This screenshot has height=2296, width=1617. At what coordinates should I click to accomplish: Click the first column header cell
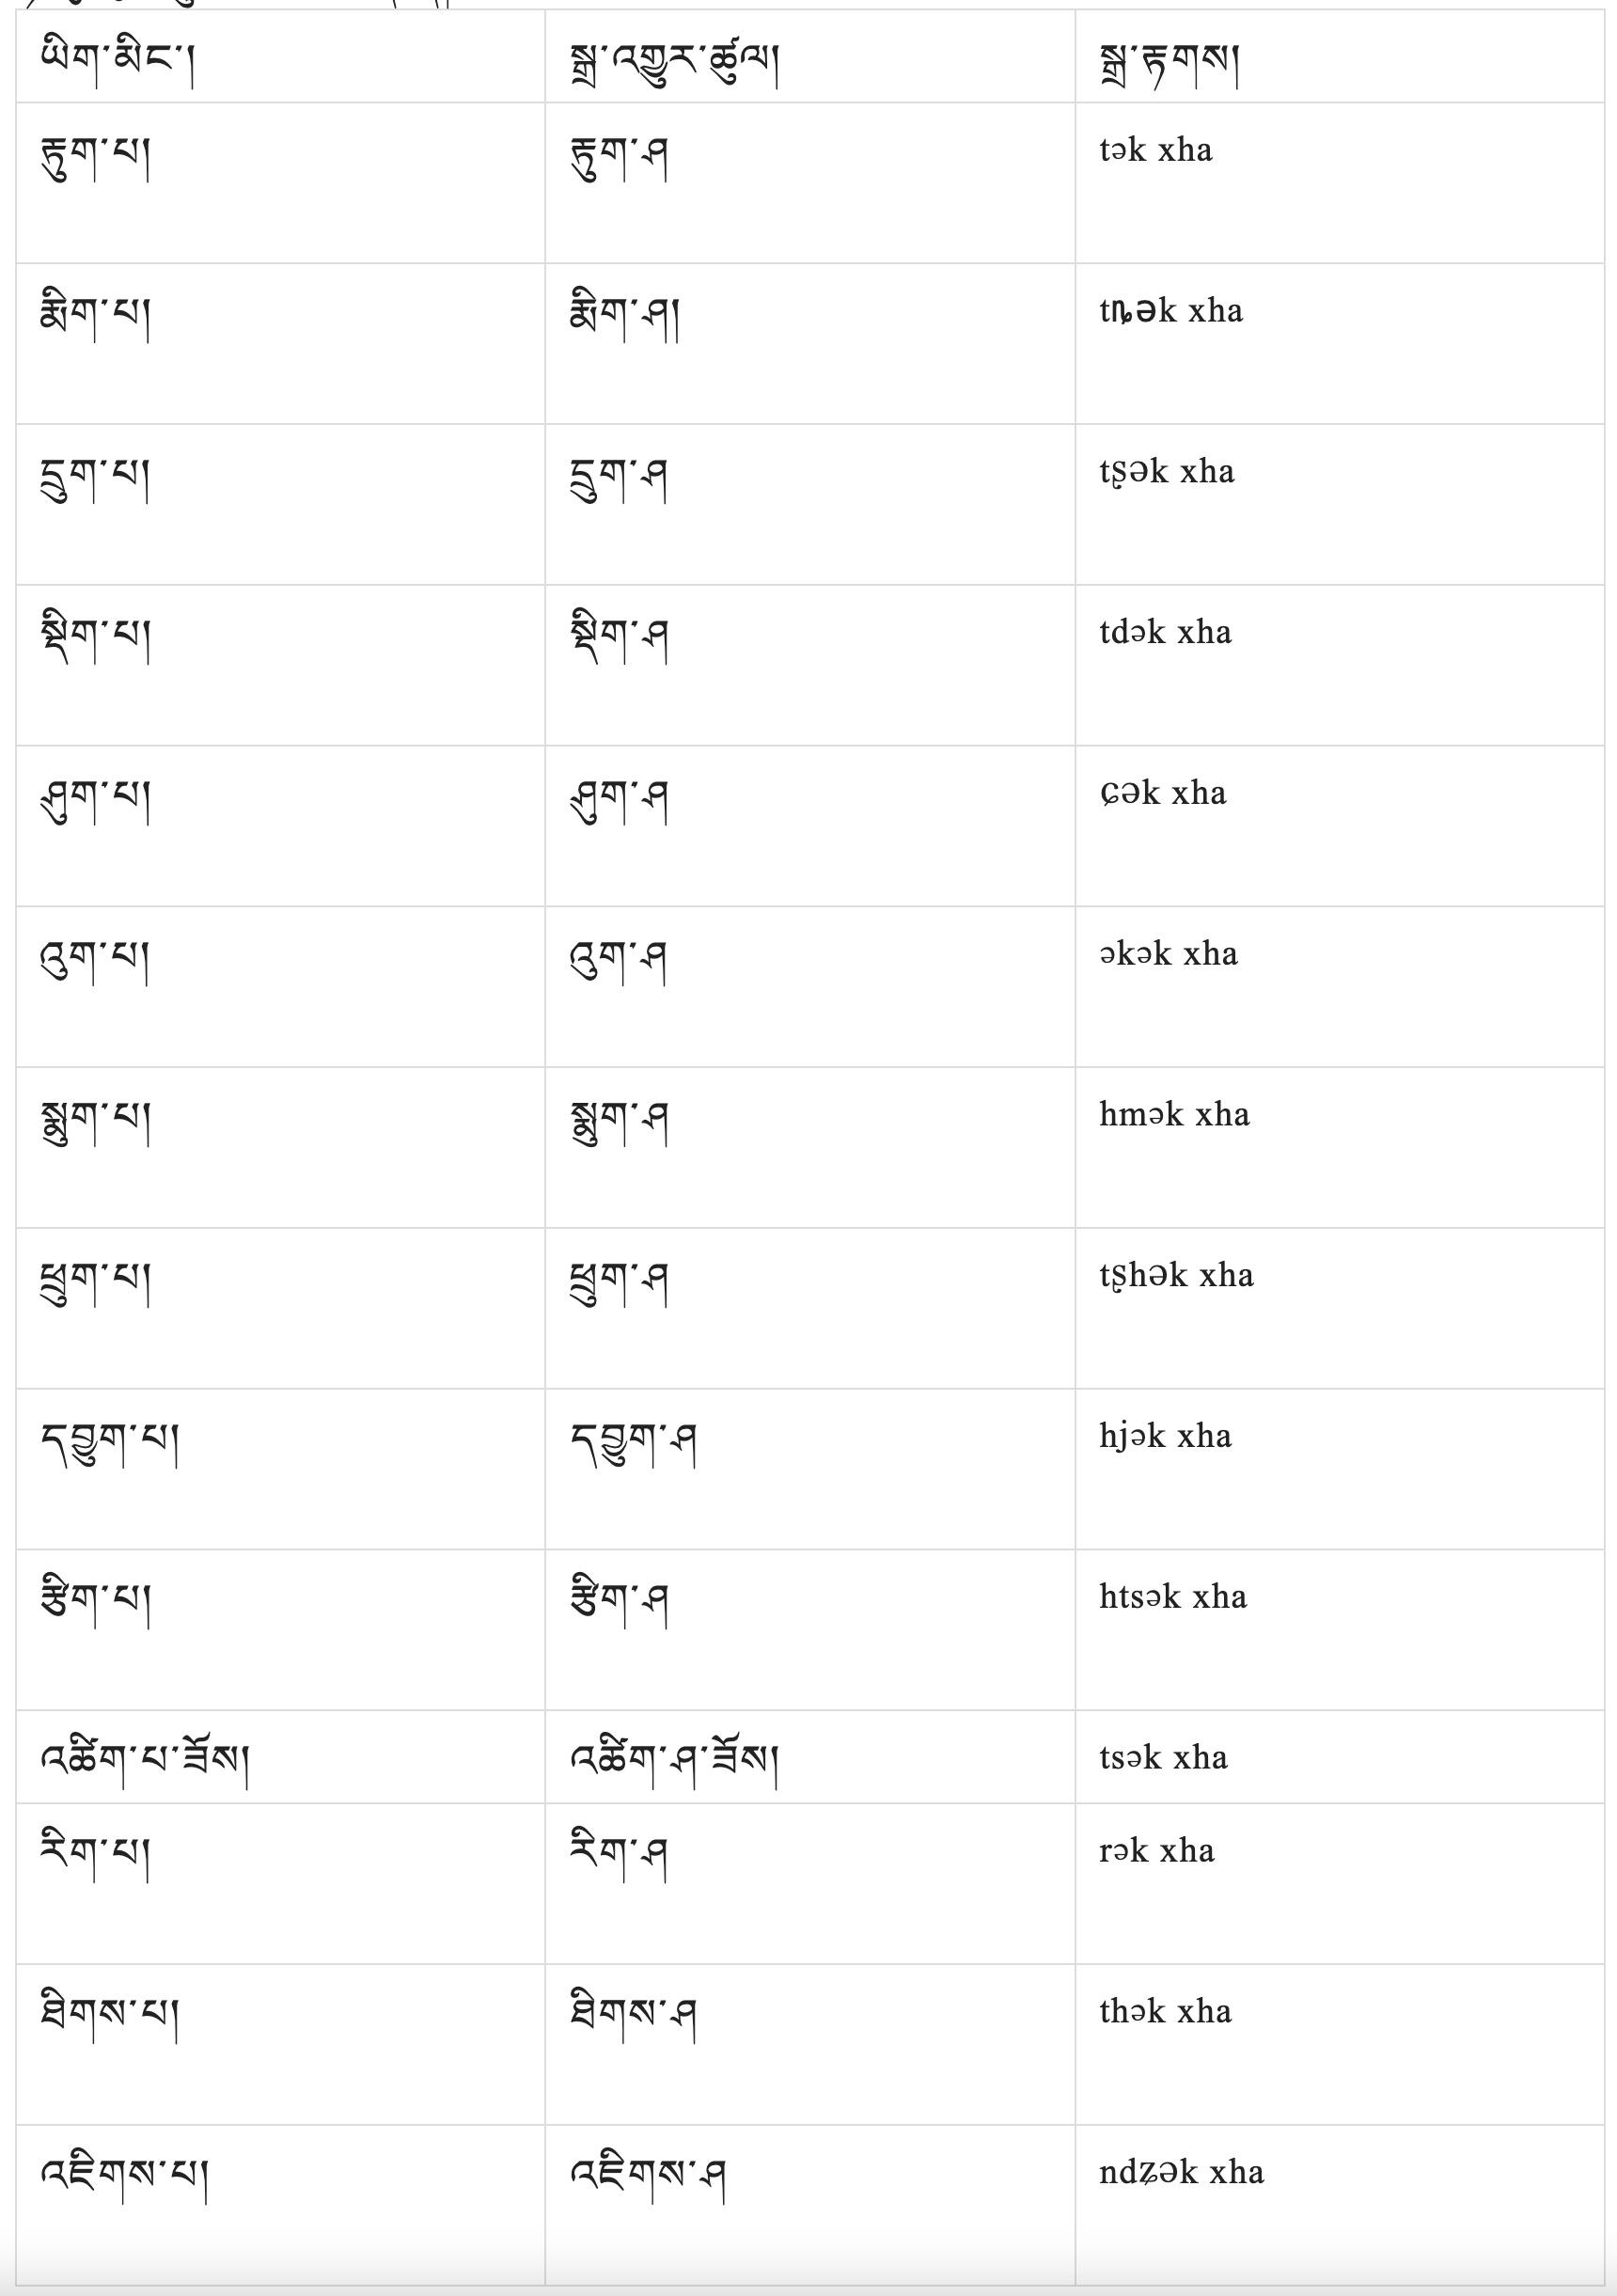(x=280, y=56)
